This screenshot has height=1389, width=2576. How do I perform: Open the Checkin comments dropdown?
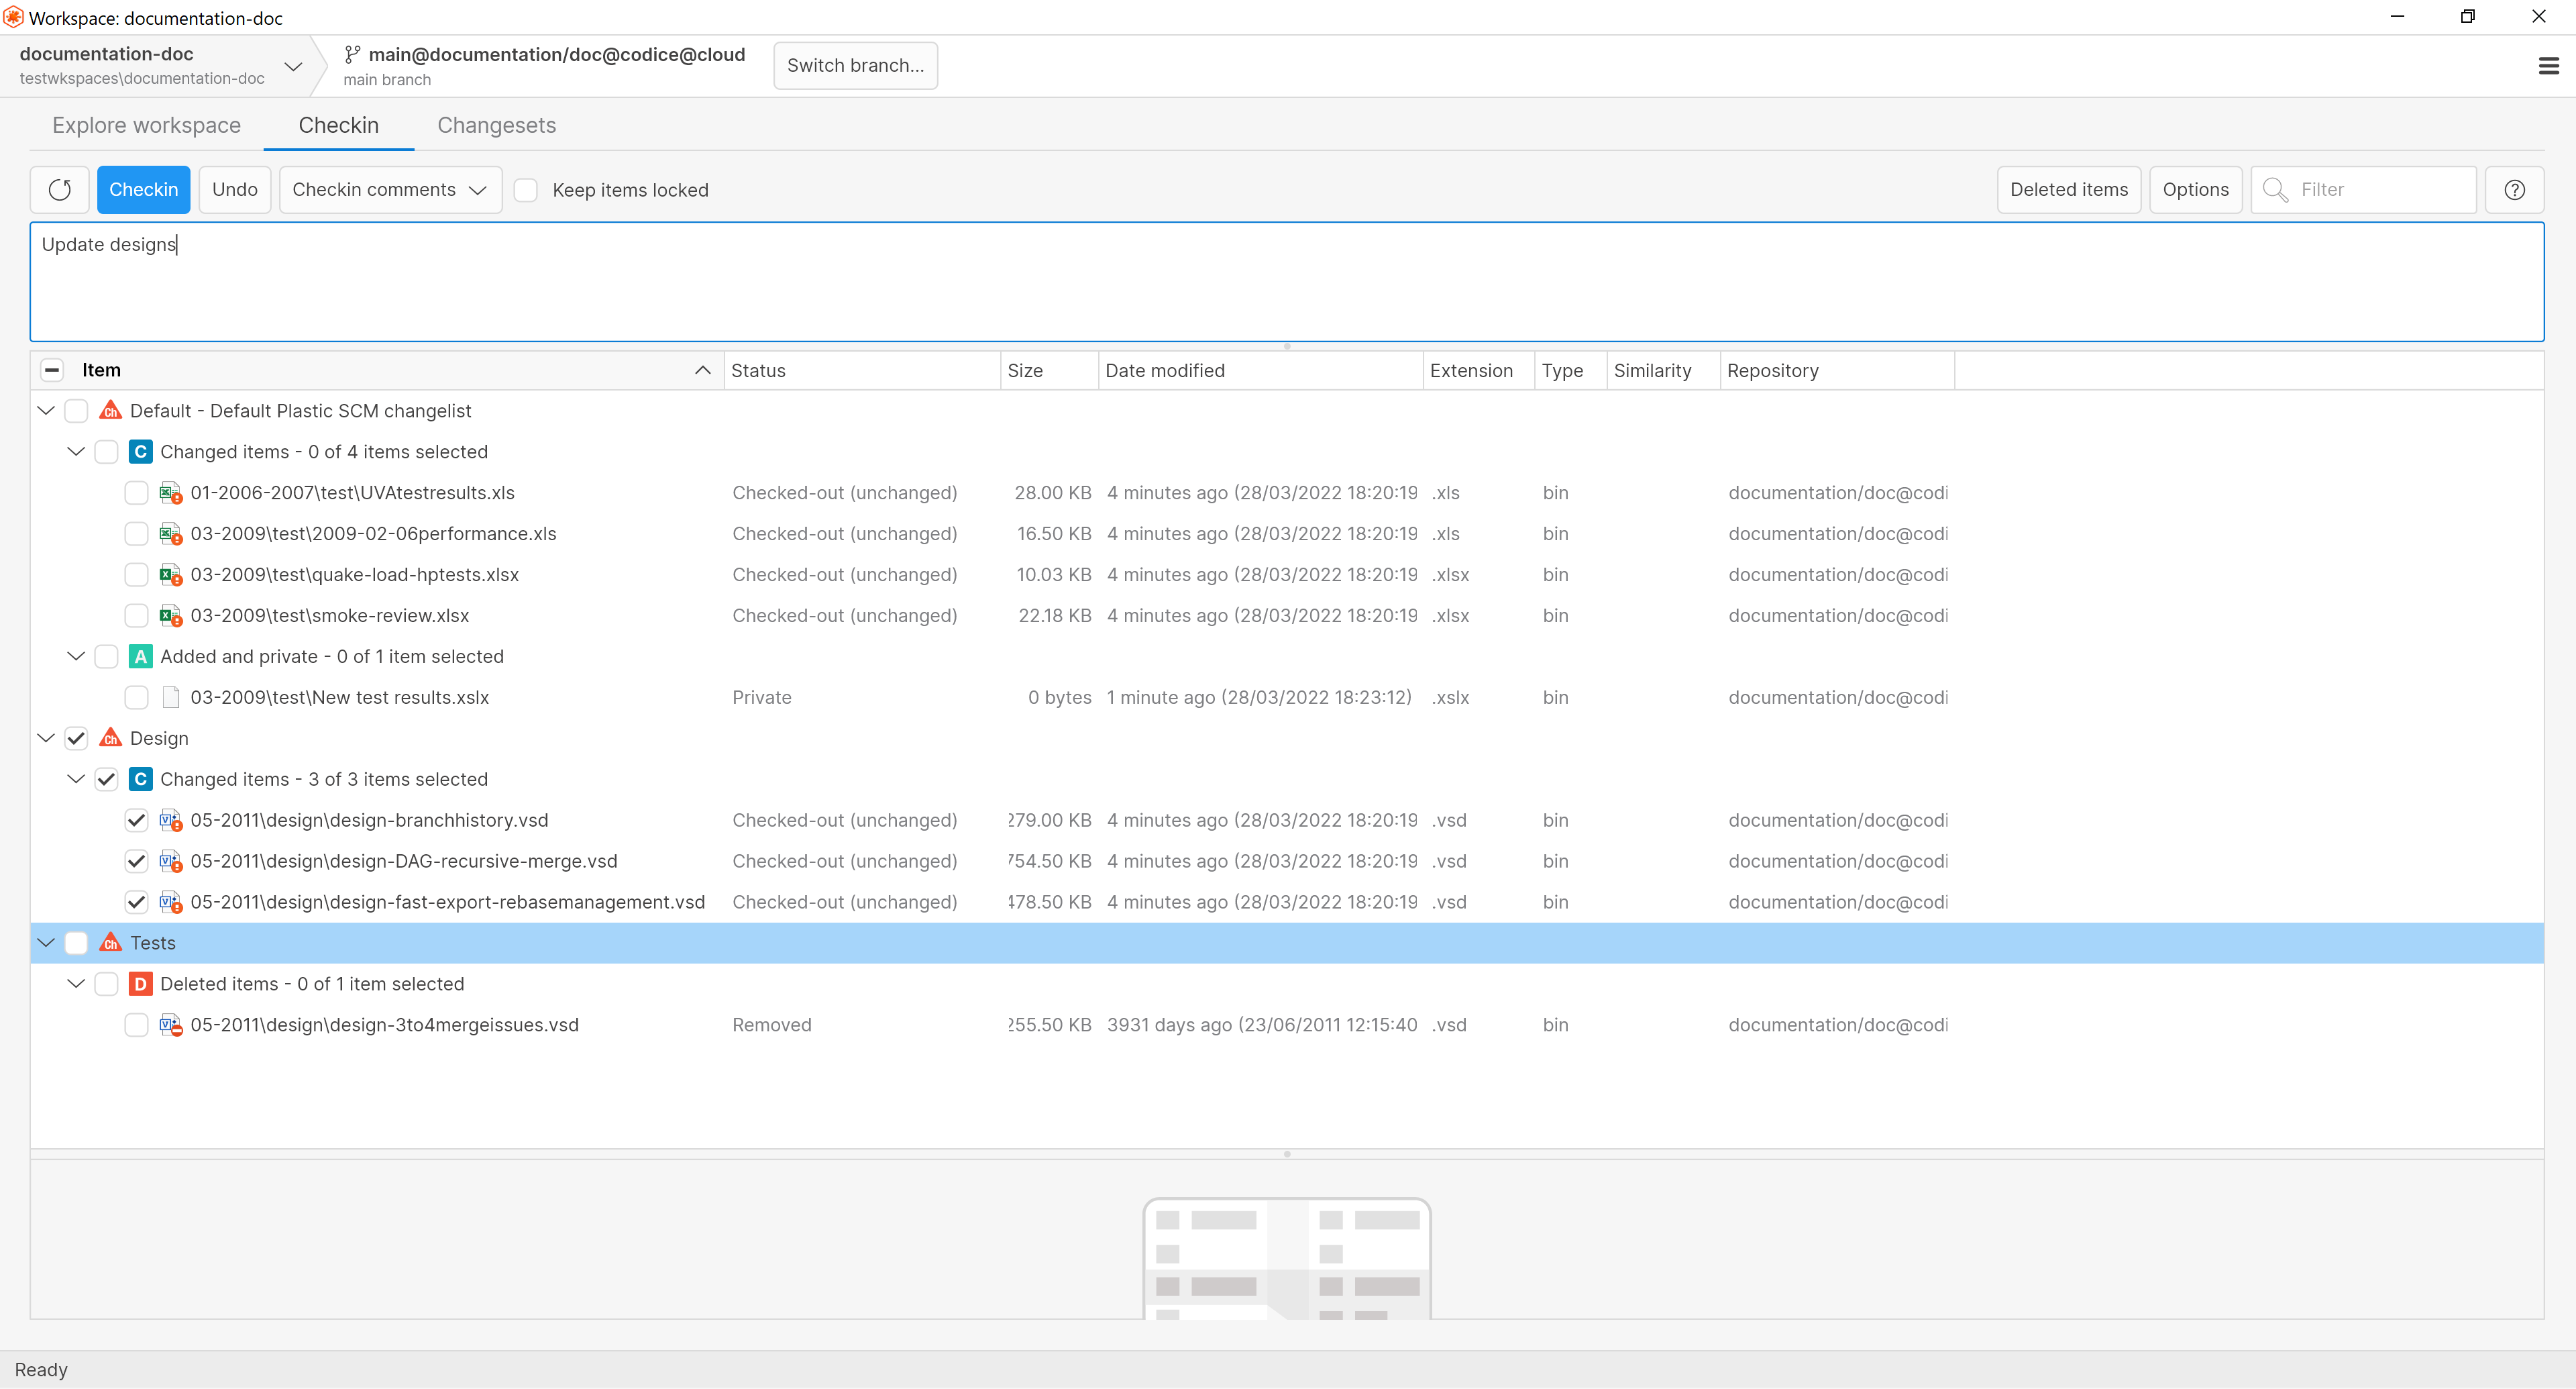[x=390, y=189]
